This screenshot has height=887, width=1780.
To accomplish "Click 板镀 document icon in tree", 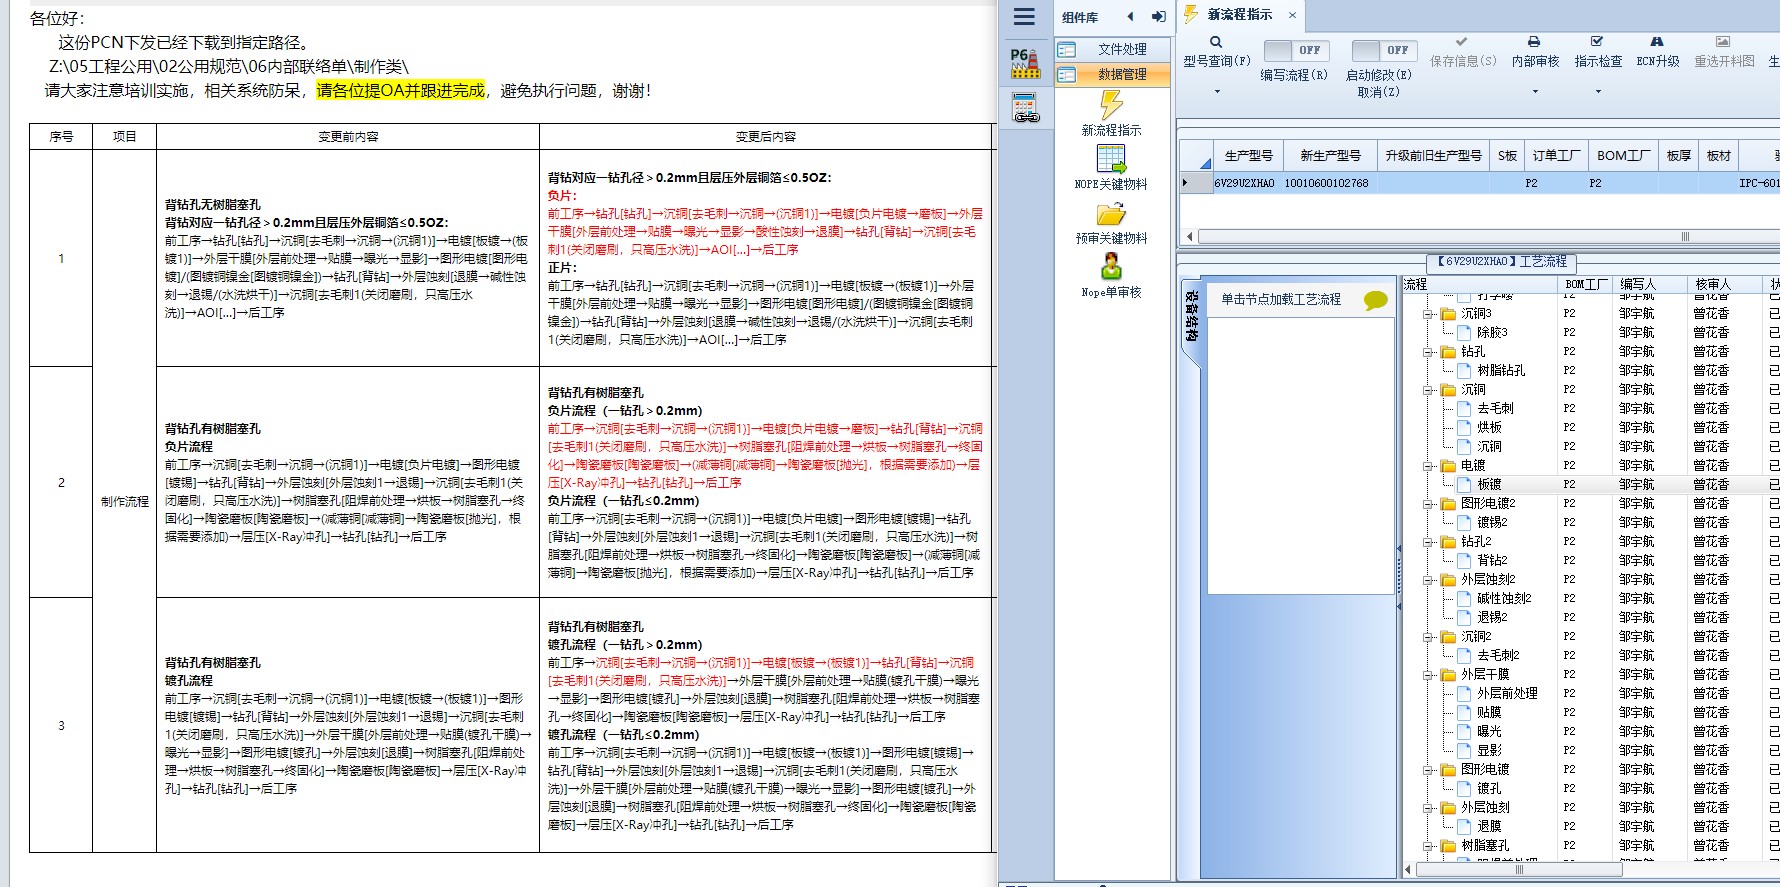I will 1465,485.
